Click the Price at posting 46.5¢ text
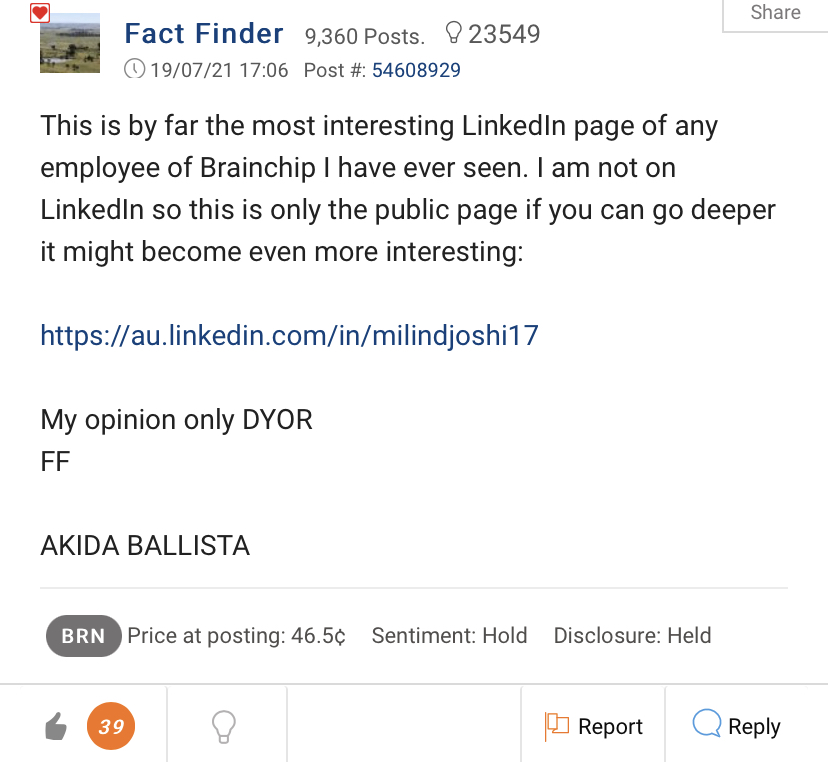This screenshot has width=828, height=762. click(236, 636)
